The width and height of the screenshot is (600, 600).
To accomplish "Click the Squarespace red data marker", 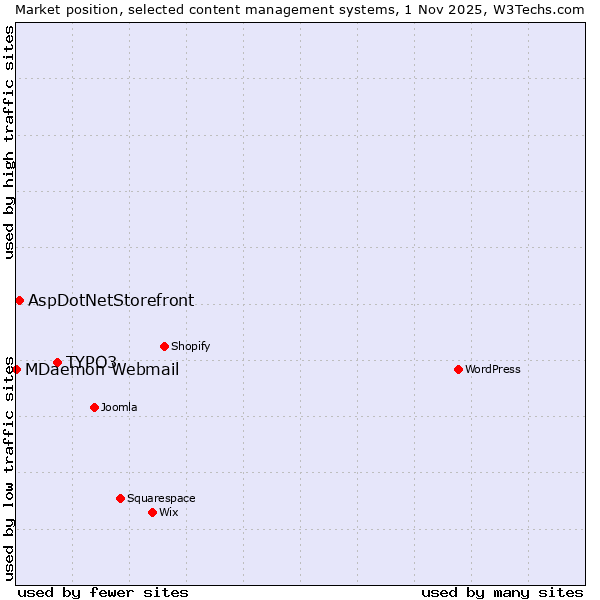I will click(120, 498).
